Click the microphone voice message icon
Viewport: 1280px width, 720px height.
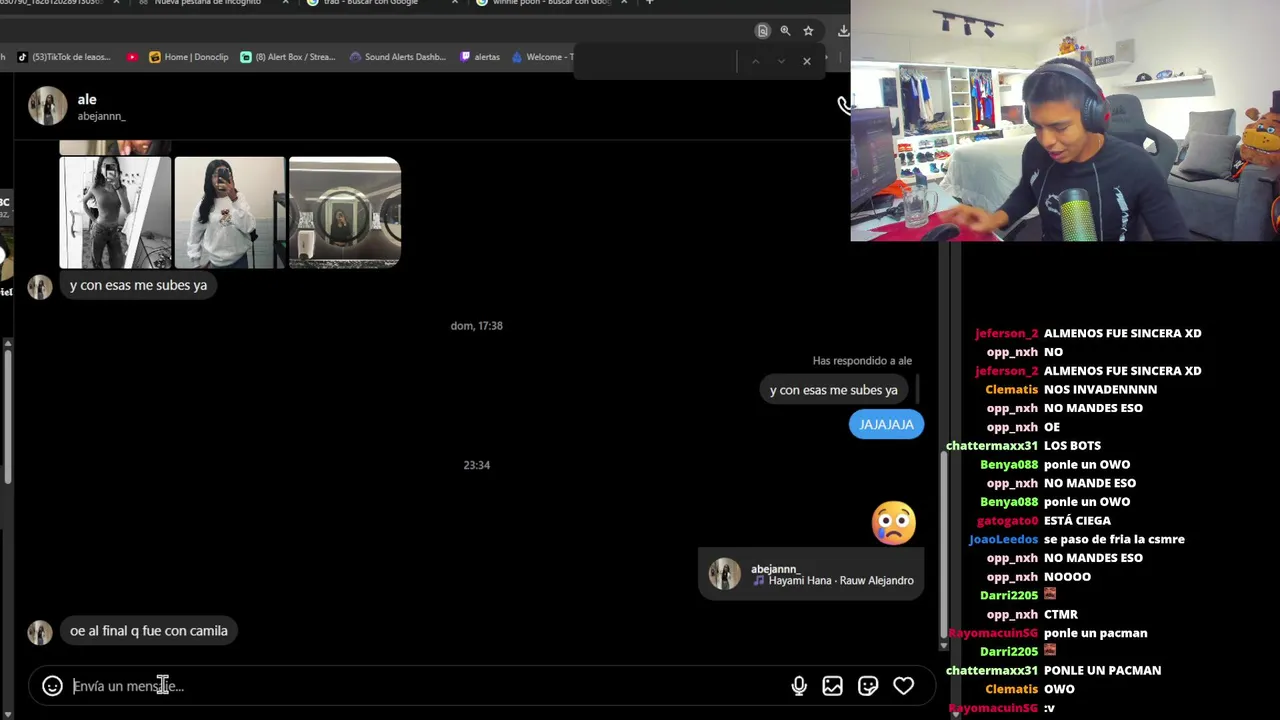point(799,686)
